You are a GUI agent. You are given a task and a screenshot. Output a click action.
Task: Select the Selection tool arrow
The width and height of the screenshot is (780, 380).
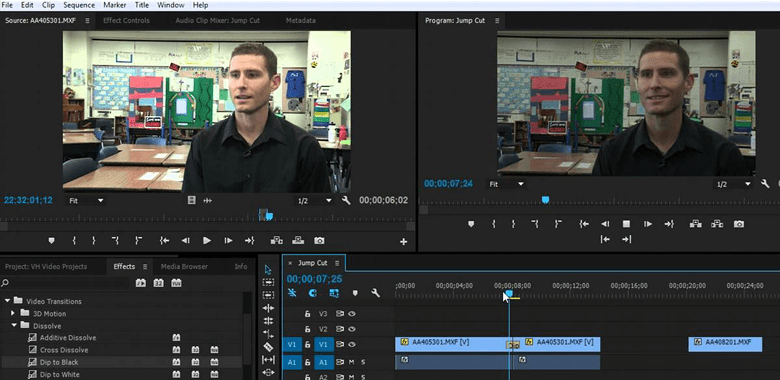268,270
